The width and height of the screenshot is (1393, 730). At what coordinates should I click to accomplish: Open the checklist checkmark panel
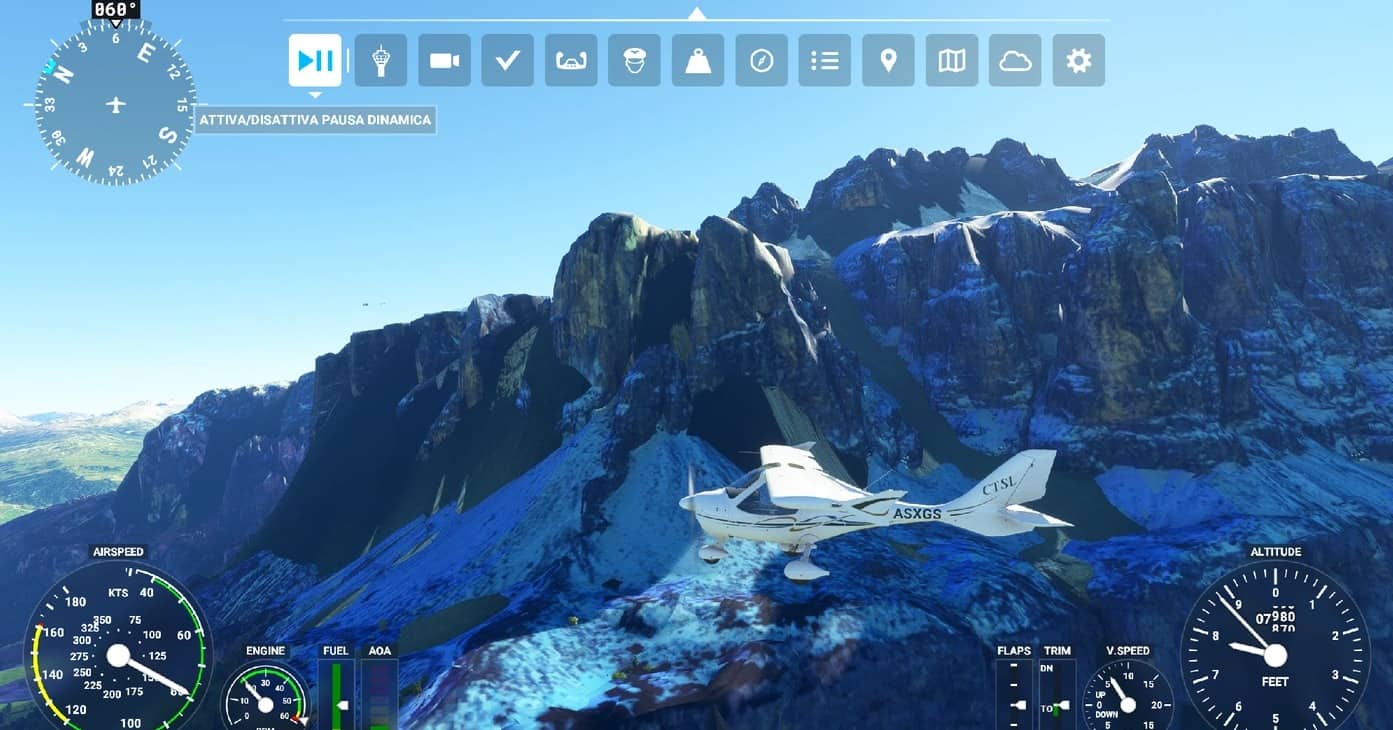(x=507, y=60)
